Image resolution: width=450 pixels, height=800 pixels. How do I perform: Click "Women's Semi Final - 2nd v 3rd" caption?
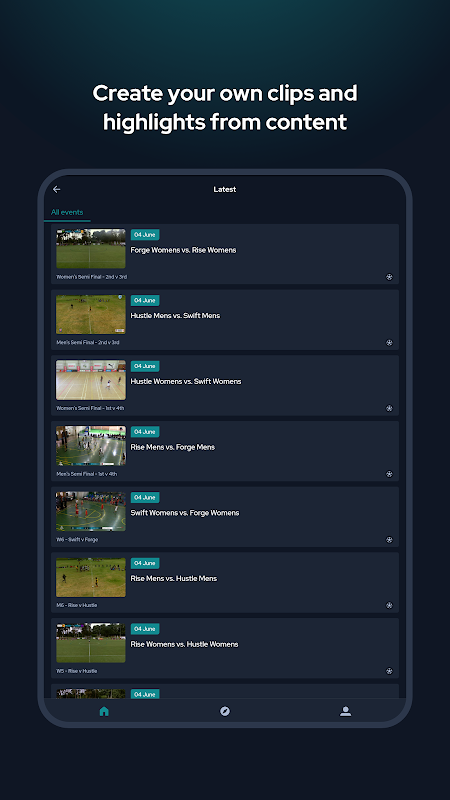point(91,277)
